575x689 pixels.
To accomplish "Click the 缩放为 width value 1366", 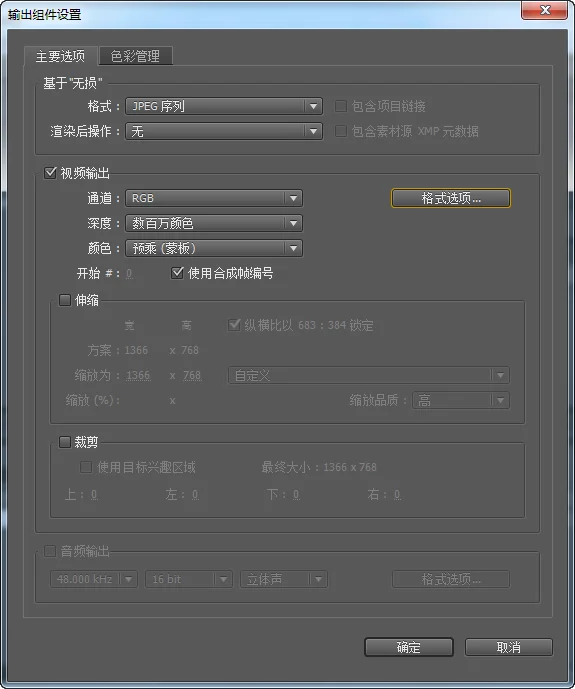I will point(138,375).
